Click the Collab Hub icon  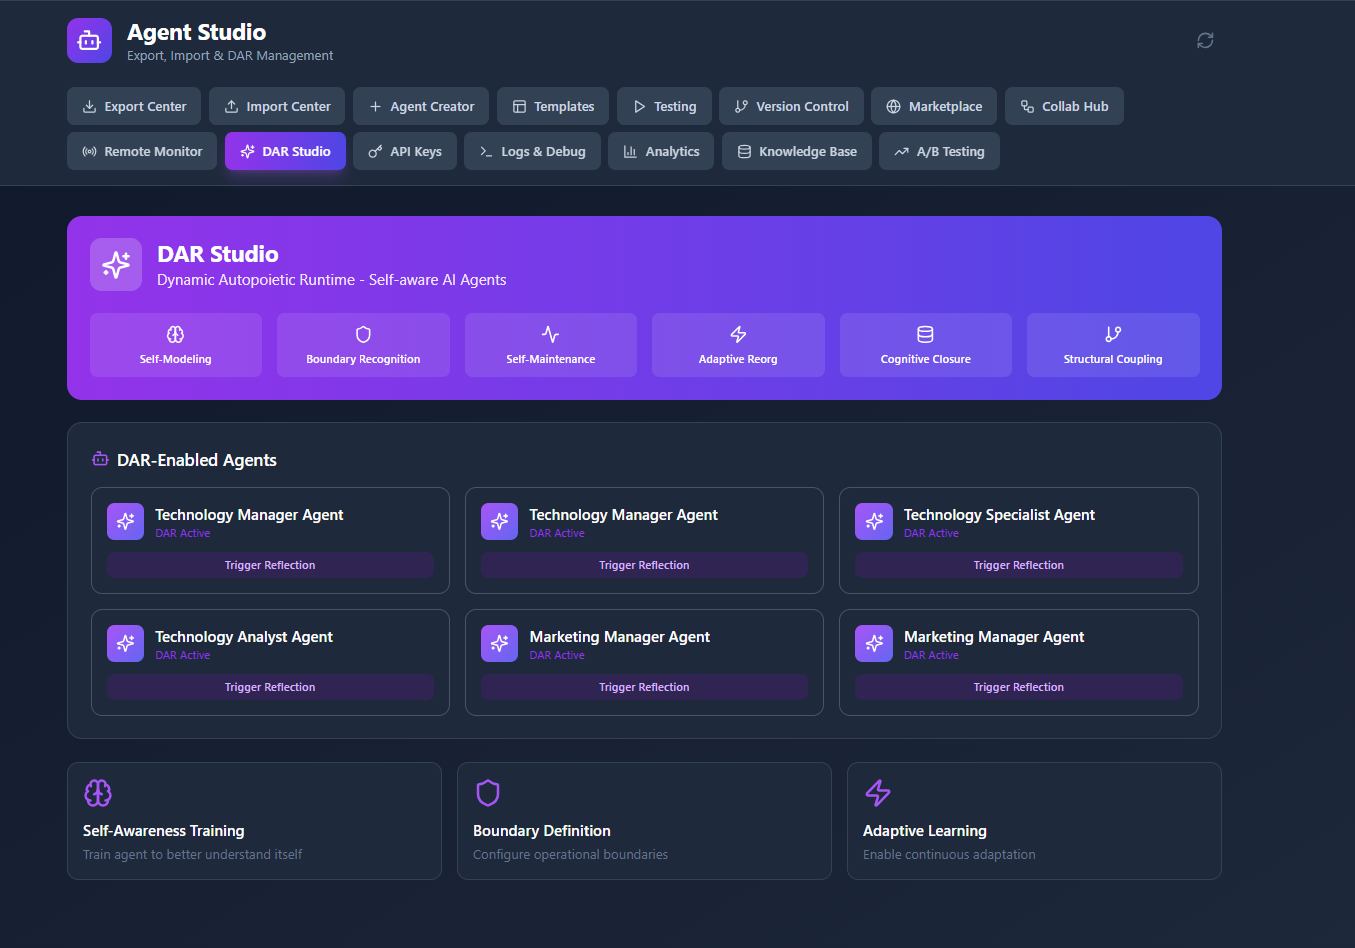[x=1027, y=107]
